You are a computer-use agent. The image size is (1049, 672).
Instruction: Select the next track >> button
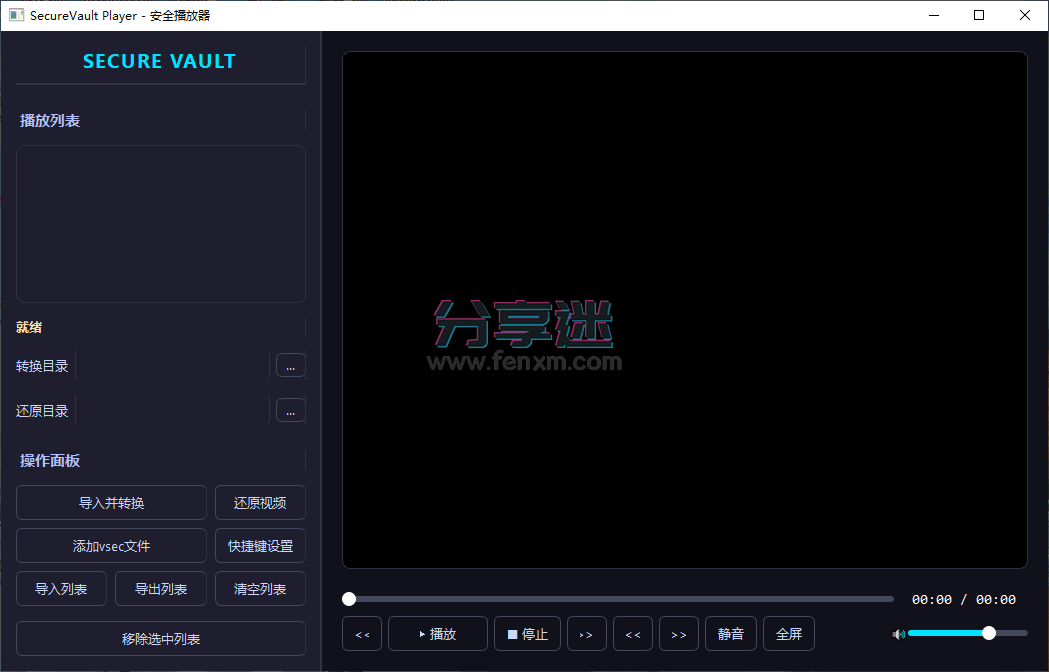(679, 633)
